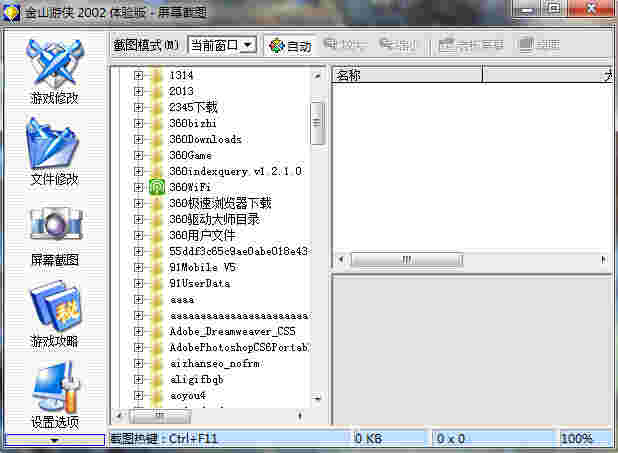Click the sidebar scroll-down arrow below 设置选项
Image resolution: width=618 pixels, height=453 pixels.
point(54,440)
